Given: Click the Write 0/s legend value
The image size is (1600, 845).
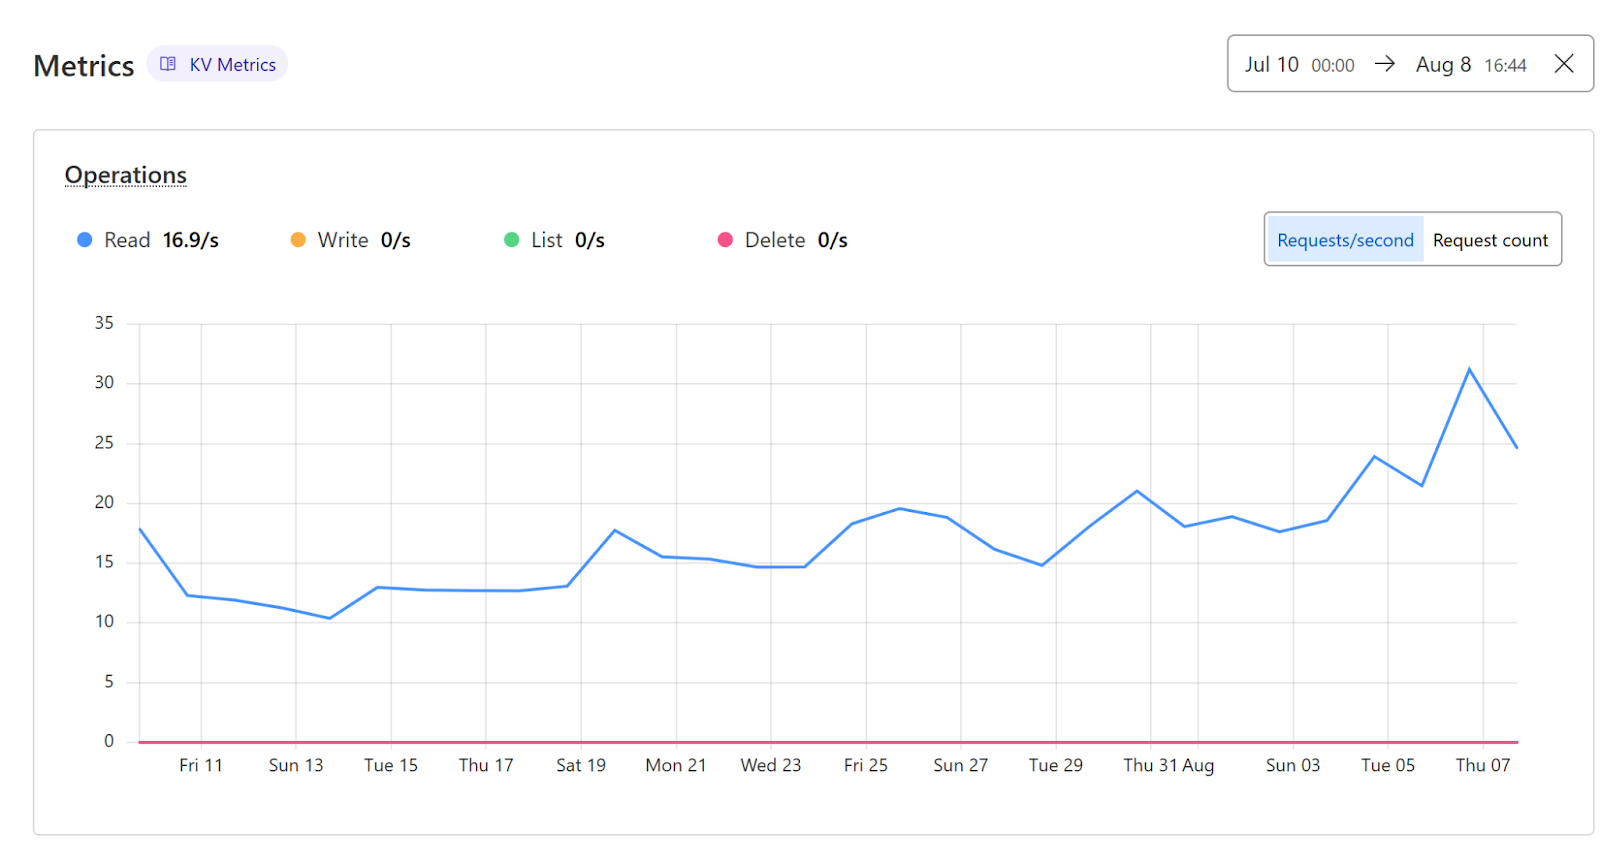Looking at the screenshot, I should 395,240.
